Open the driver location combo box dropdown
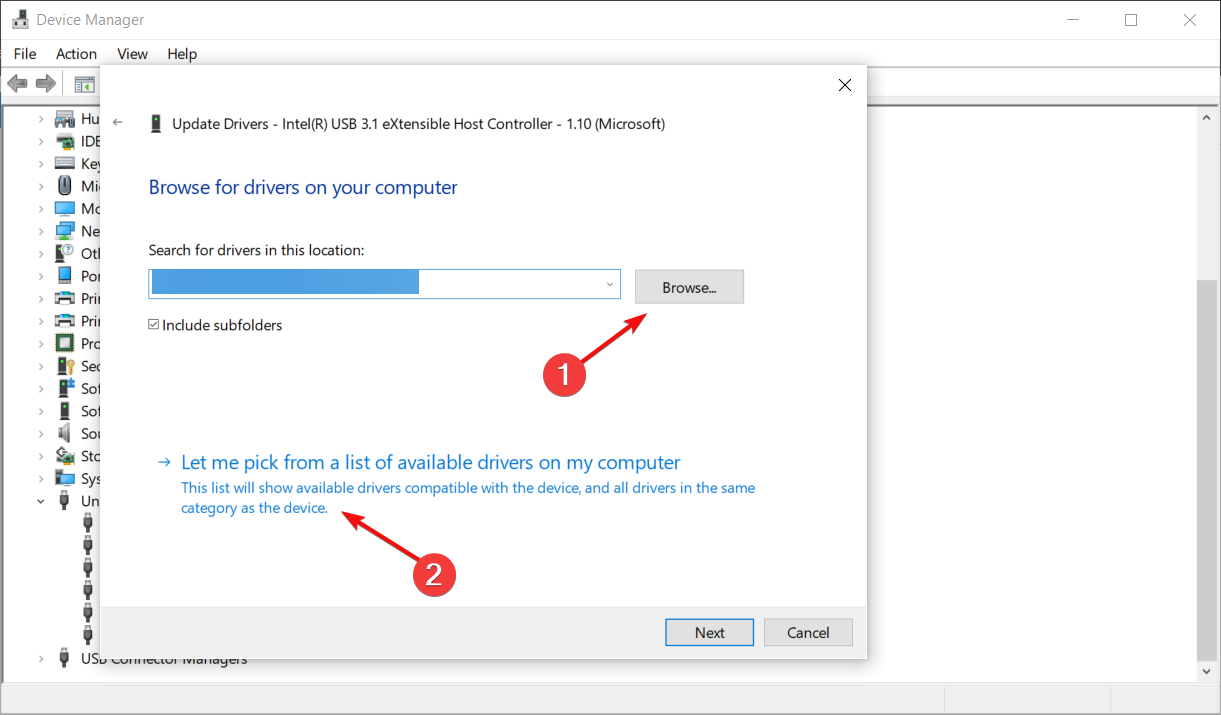The width and height of the screenshot is (1221, 715). pyautogui.click(x=610, y=285)
